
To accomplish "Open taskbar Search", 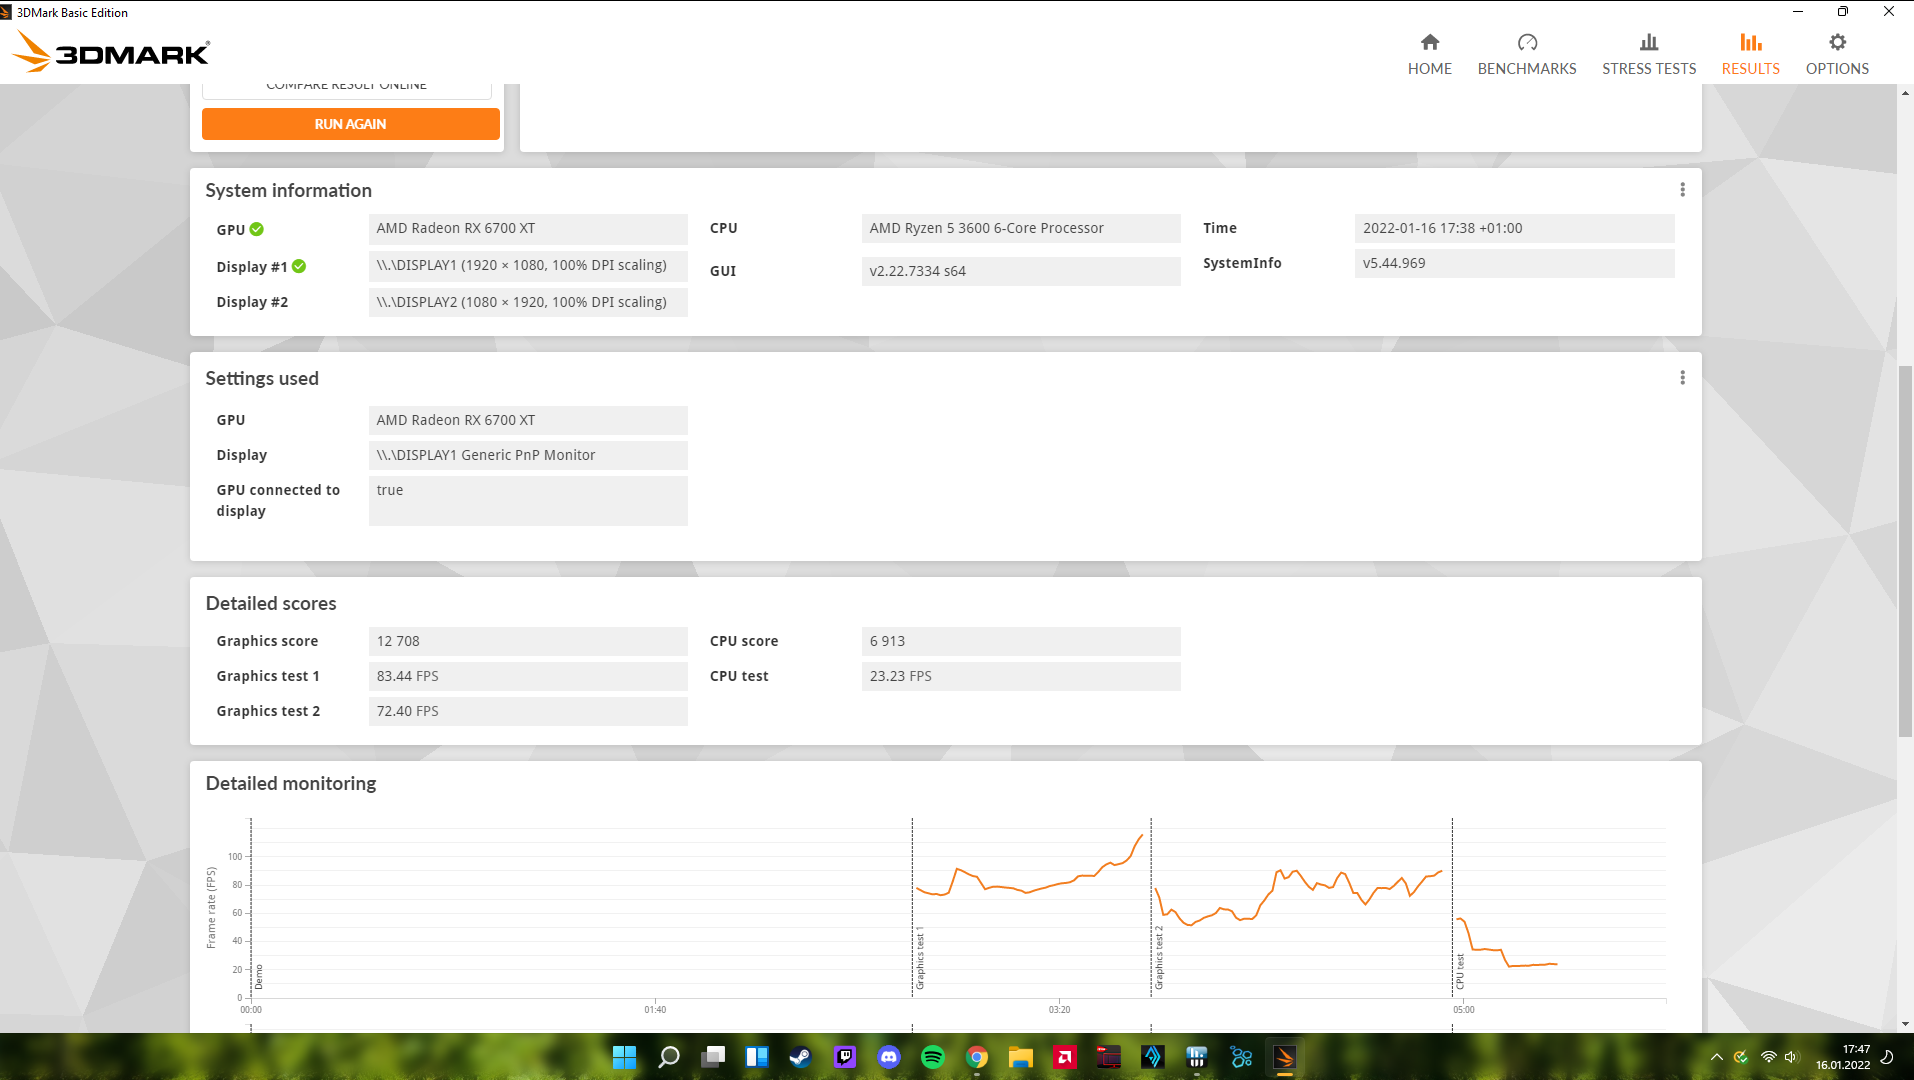I will tap(669, 1057).
